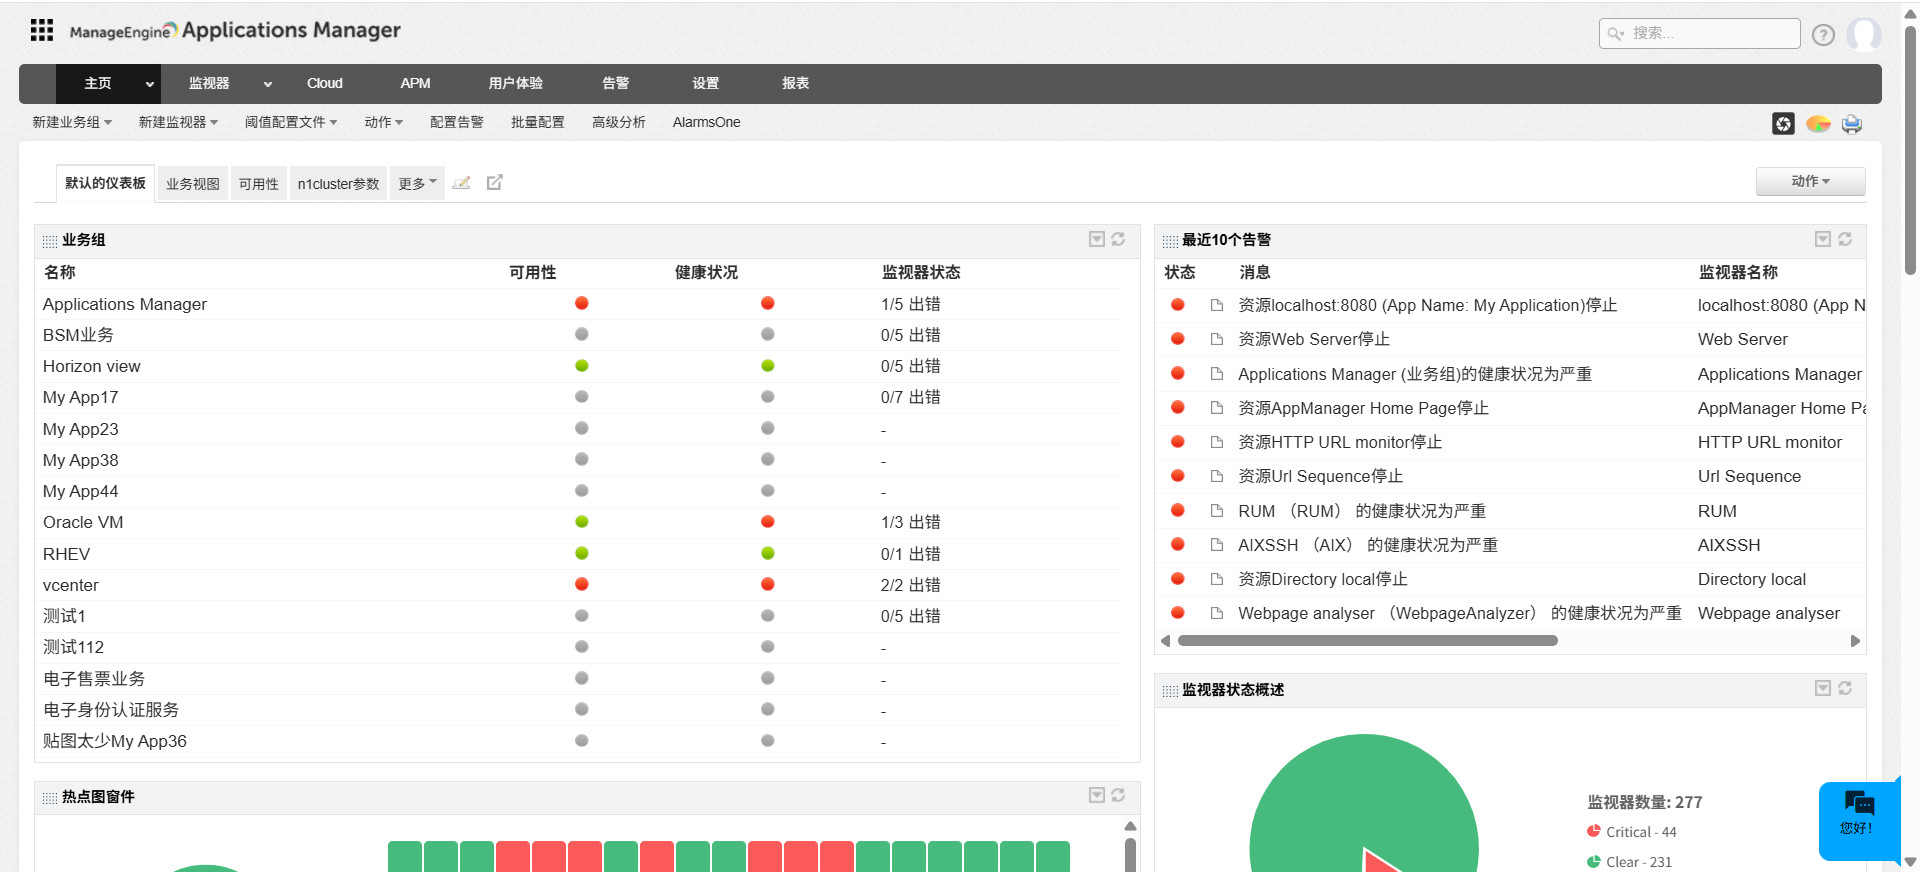Click health red dot for Oracle VM

click(768, 521)
